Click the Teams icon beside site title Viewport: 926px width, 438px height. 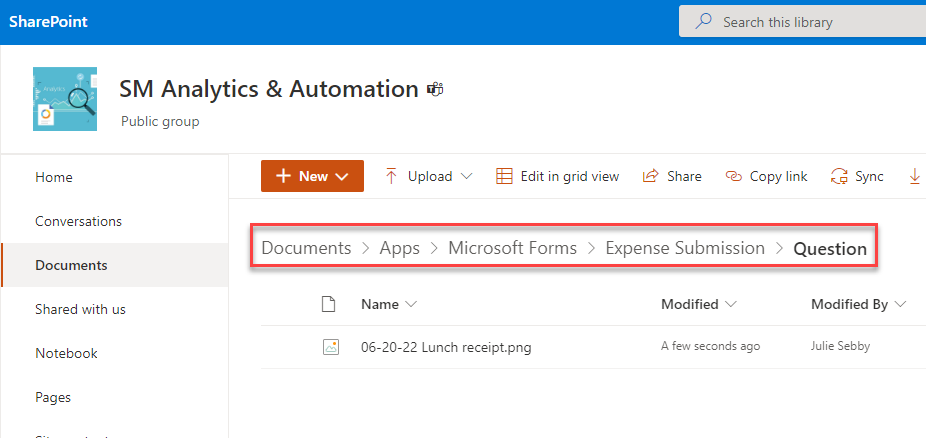(x=435, y=90)
